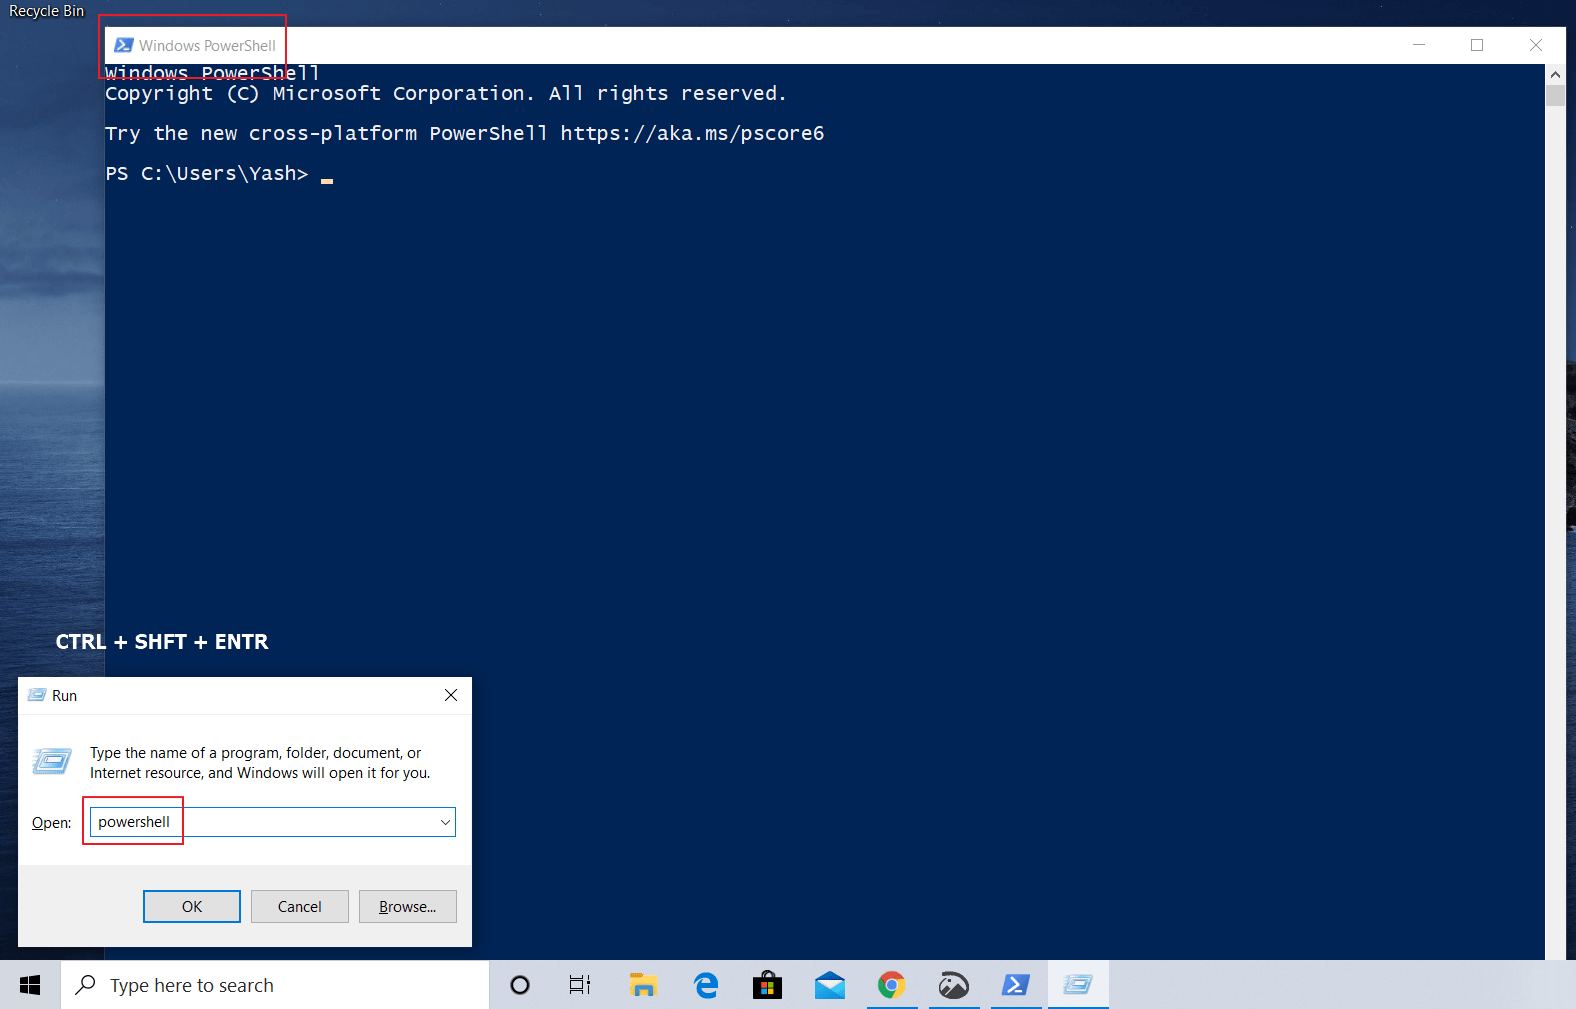Open File Explorer from the taskbar

(x=642, y=985)
